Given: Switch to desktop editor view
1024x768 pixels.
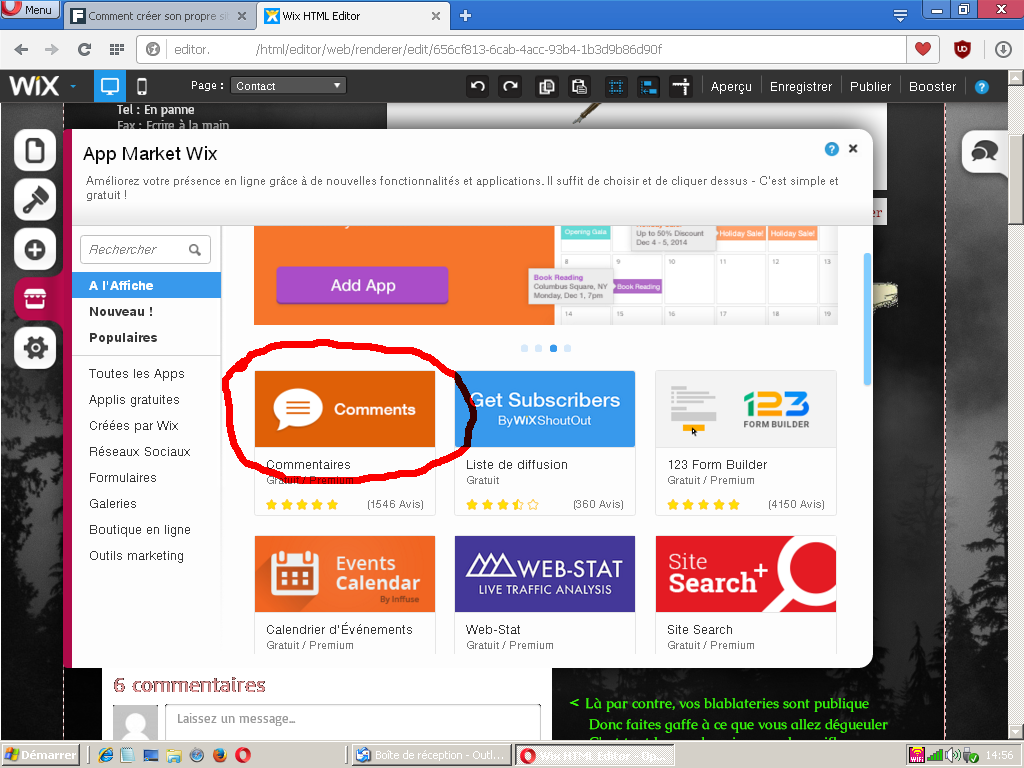Looking at the screenshot, I should click(x=110, y=86).
